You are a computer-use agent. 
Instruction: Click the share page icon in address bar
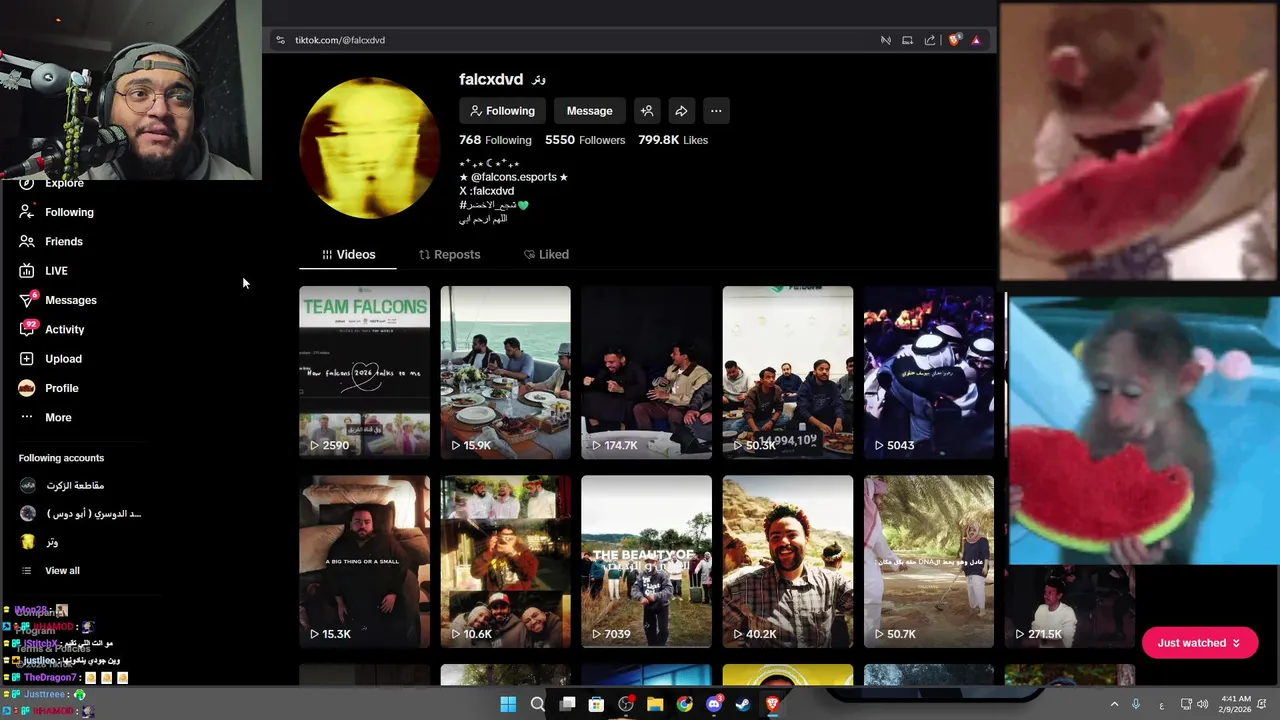[930, 40]
